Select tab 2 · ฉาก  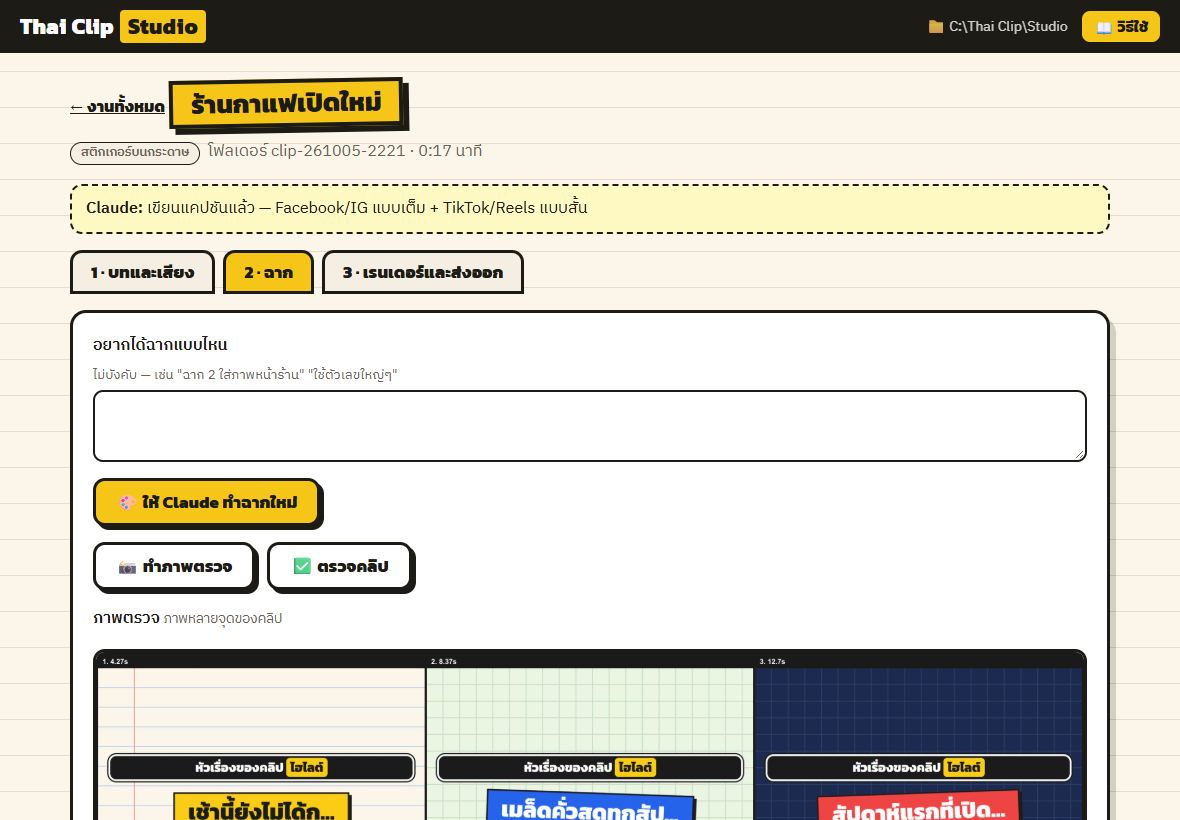tap(269, 272)
